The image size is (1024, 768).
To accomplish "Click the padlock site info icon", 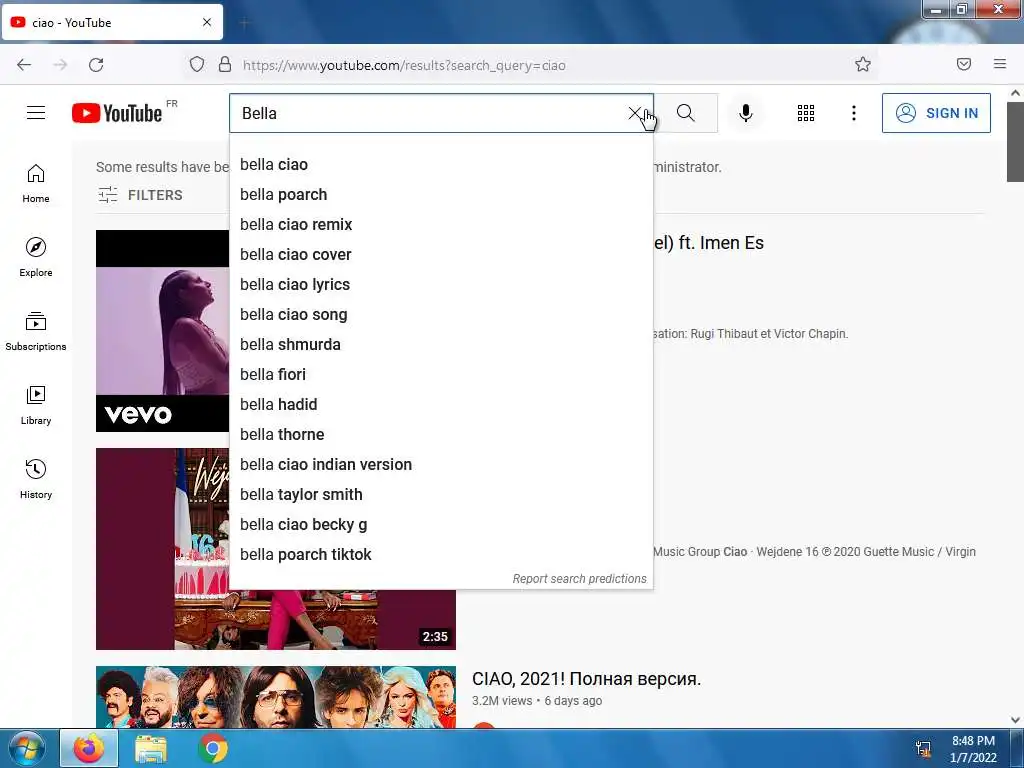I will (225, 64).
